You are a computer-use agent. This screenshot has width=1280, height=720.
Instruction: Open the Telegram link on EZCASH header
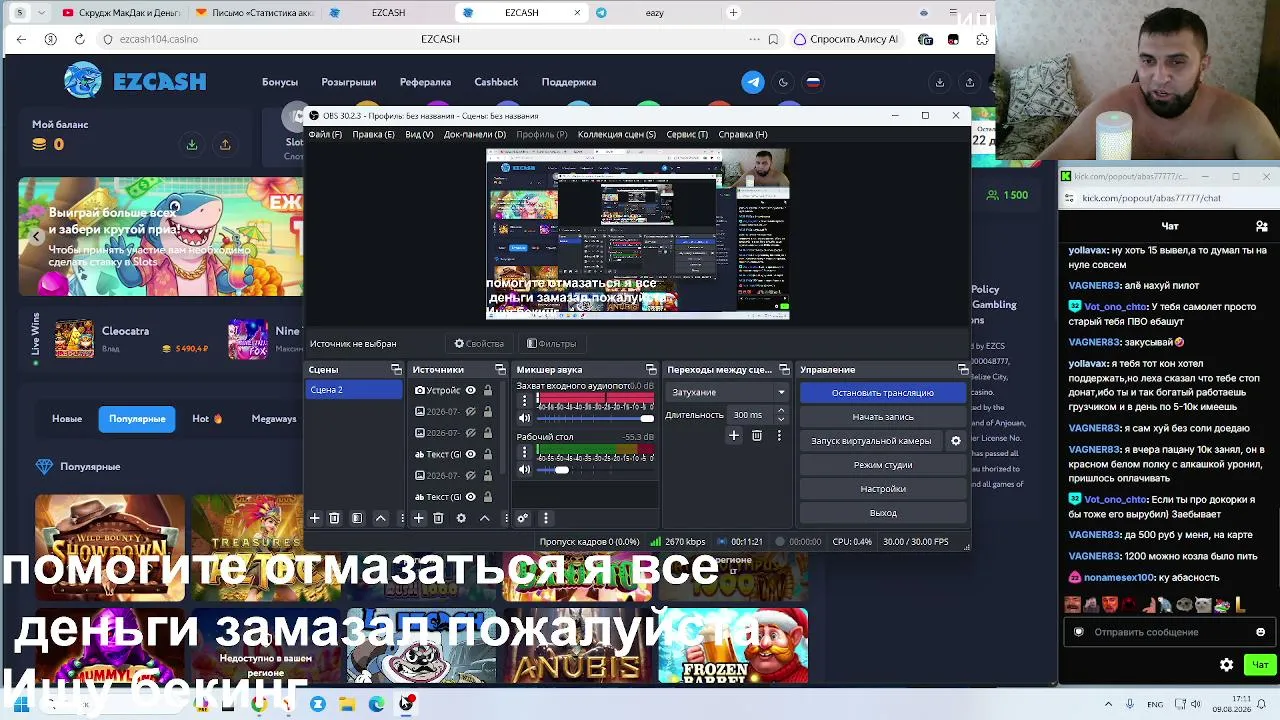[753, 82]
